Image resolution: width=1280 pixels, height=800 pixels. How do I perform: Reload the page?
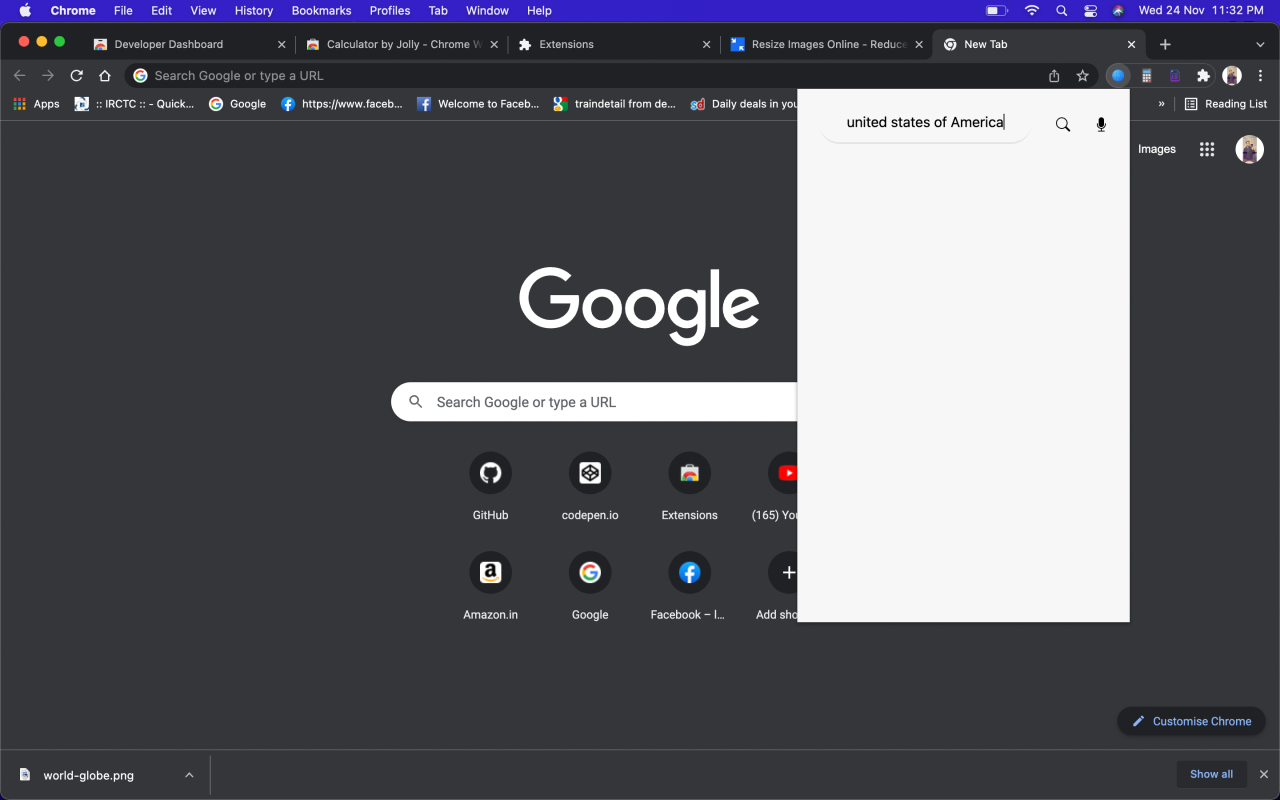pyautogui.click(x=77, y=76)
